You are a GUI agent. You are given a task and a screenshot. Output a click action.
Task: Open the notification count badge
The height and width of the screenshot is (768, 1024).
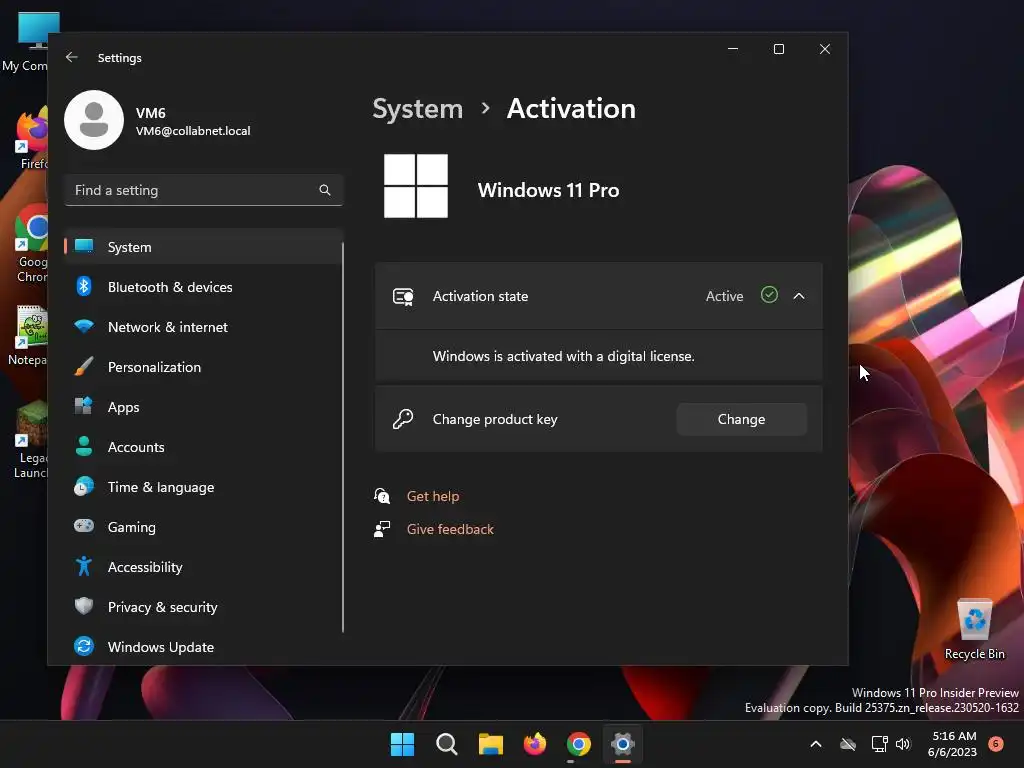pos(996,744)
